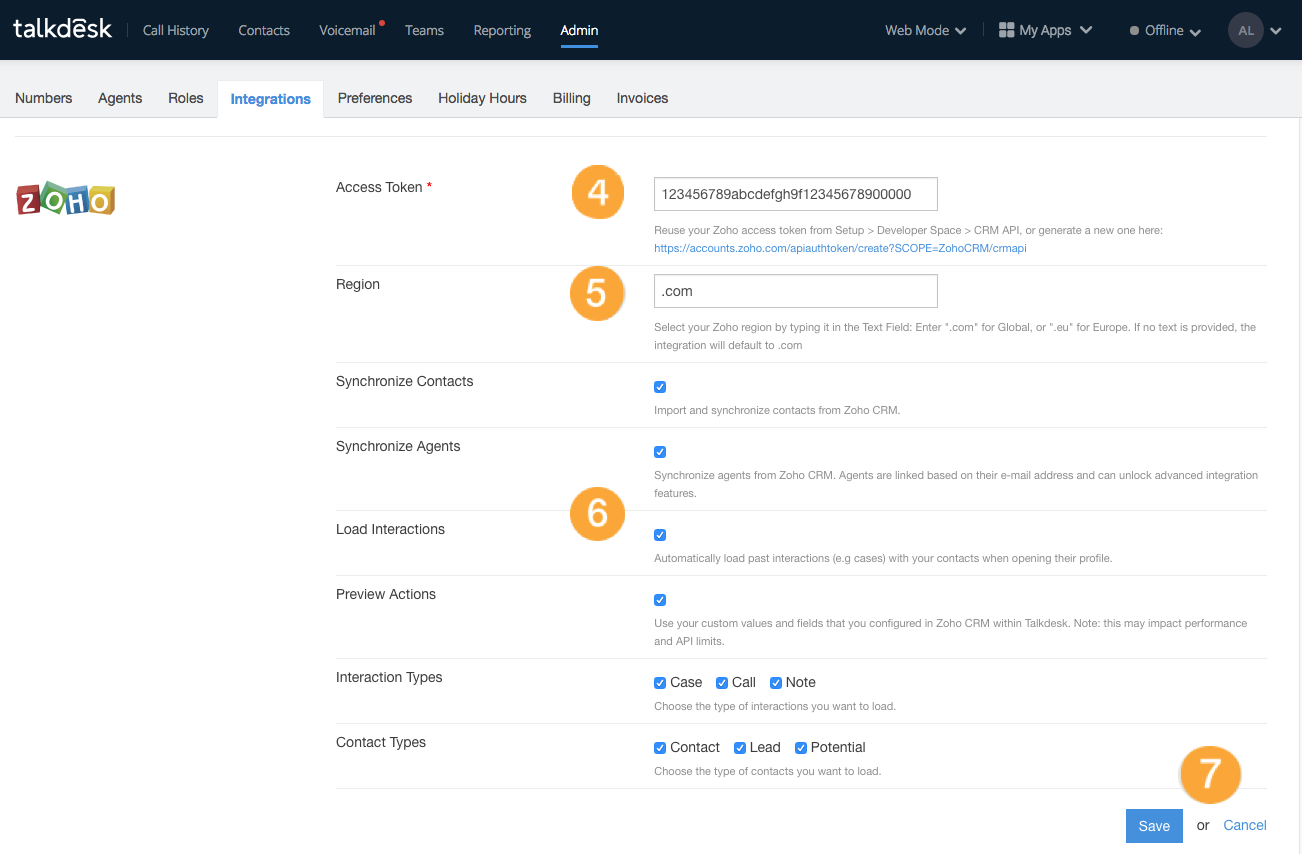Screen dimensions: 1302x854
Task: Open Voicemail in top navigation
Action: pos(347,30)
